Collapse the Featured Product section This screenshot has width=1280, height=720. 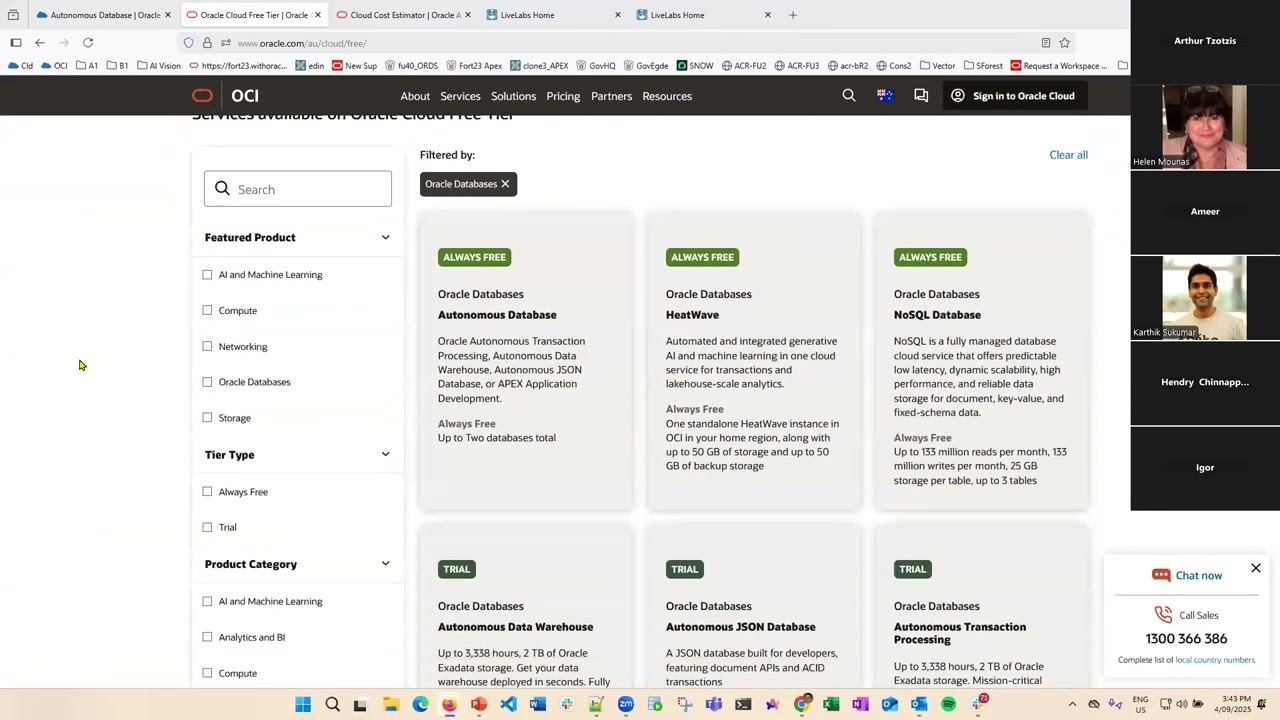[x=385, y=238]
